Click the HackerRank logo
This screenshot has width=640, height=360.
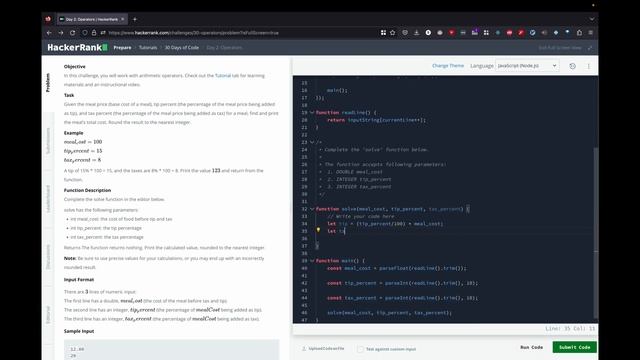77,47
